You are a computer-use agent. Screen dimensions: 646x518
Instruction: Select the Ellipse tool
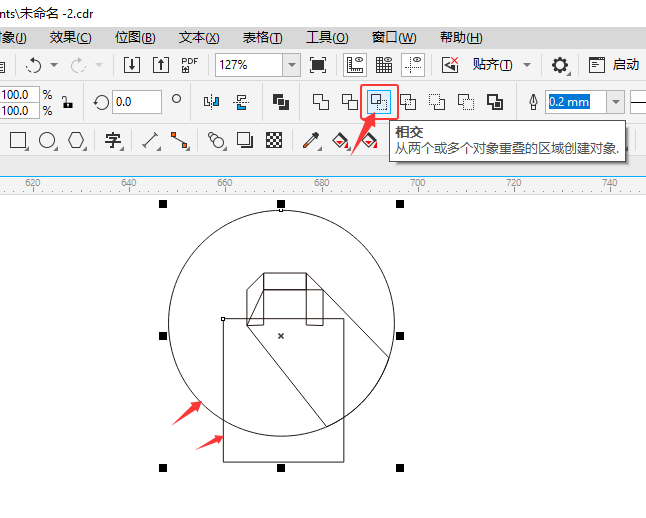coord(47,140)
